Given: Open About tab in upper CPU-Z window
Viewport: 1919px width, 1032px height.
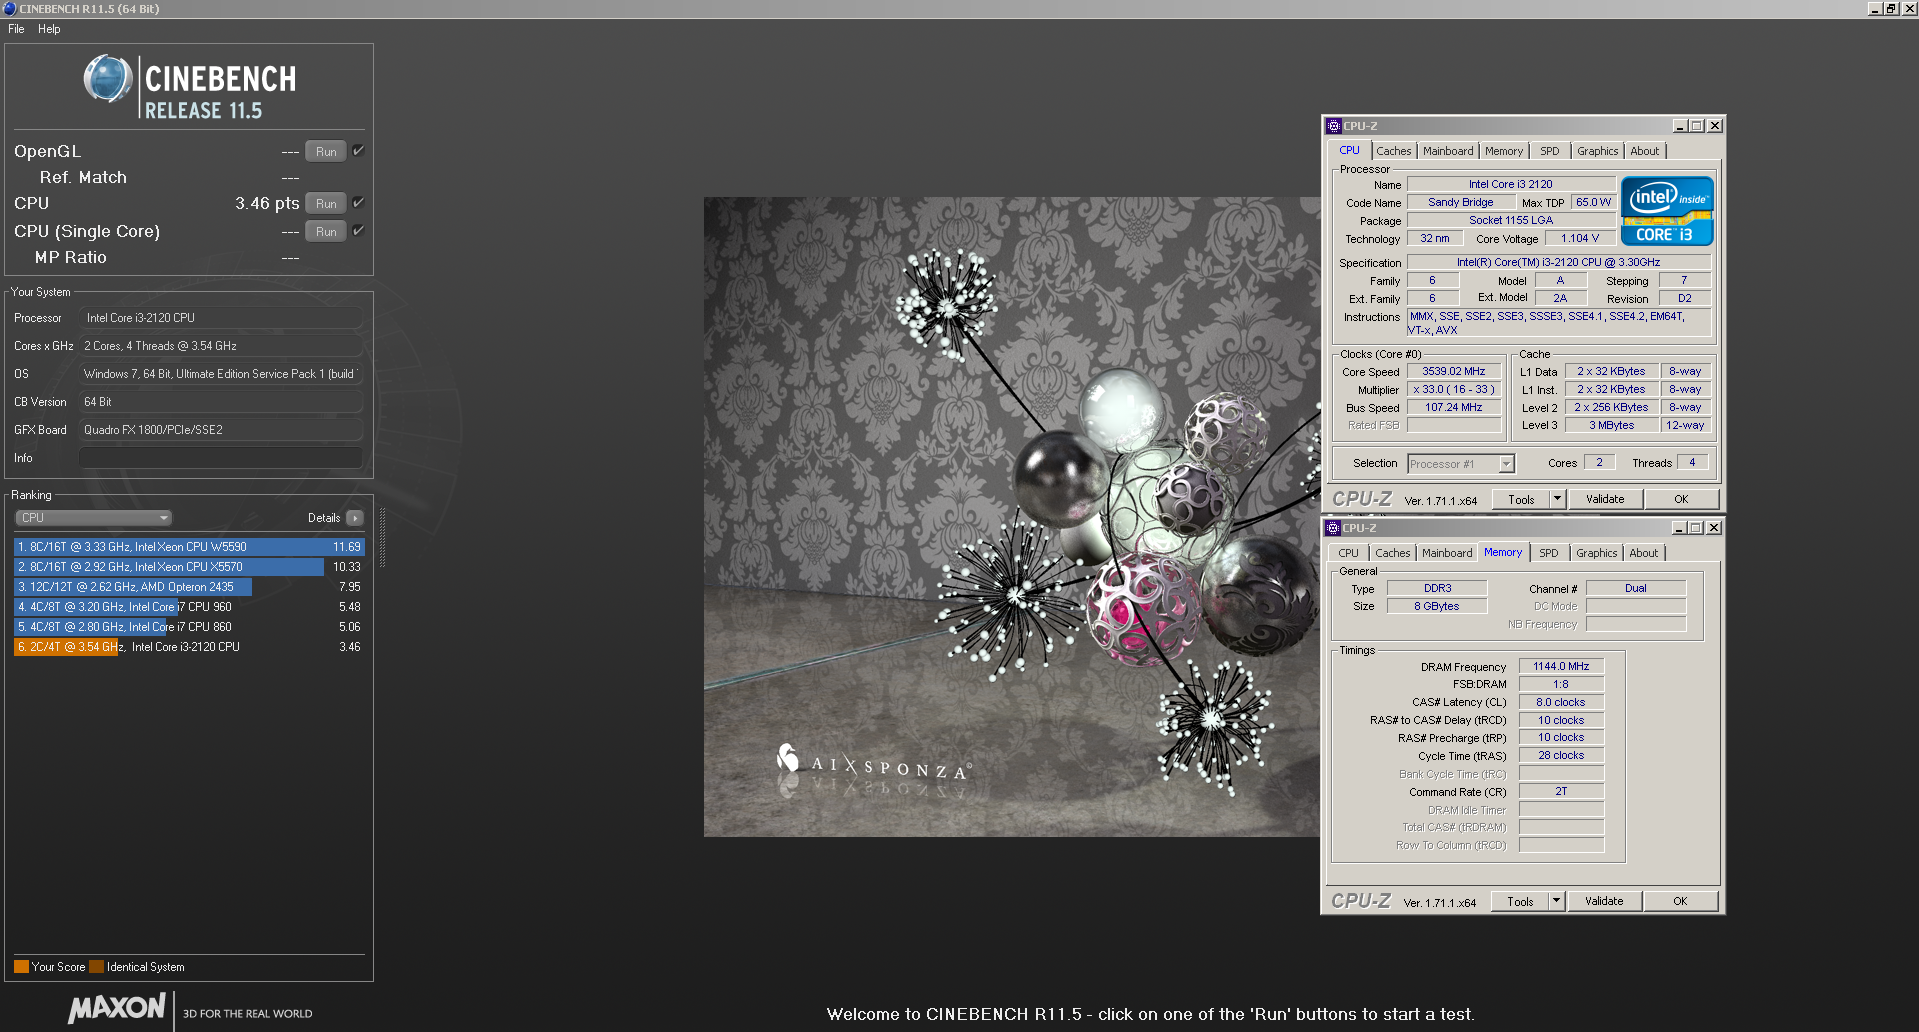Looking at the screenshot, I should click(x=1645, y=151).
